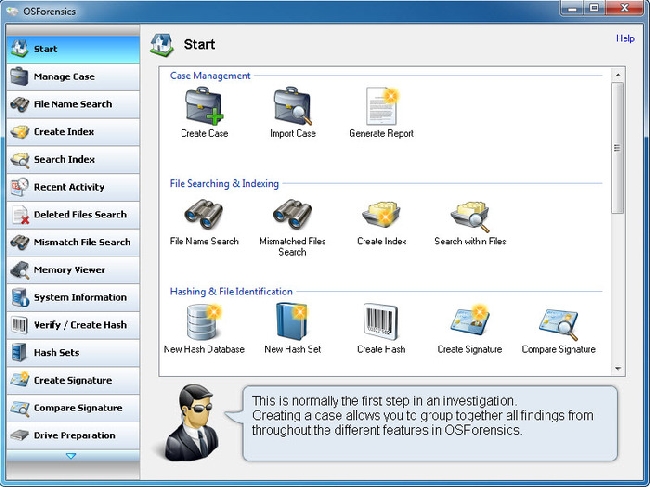Go to Deleted Files Search sidebar button
650x487 pixels.
pyautogui.click(x=70, y=215)
